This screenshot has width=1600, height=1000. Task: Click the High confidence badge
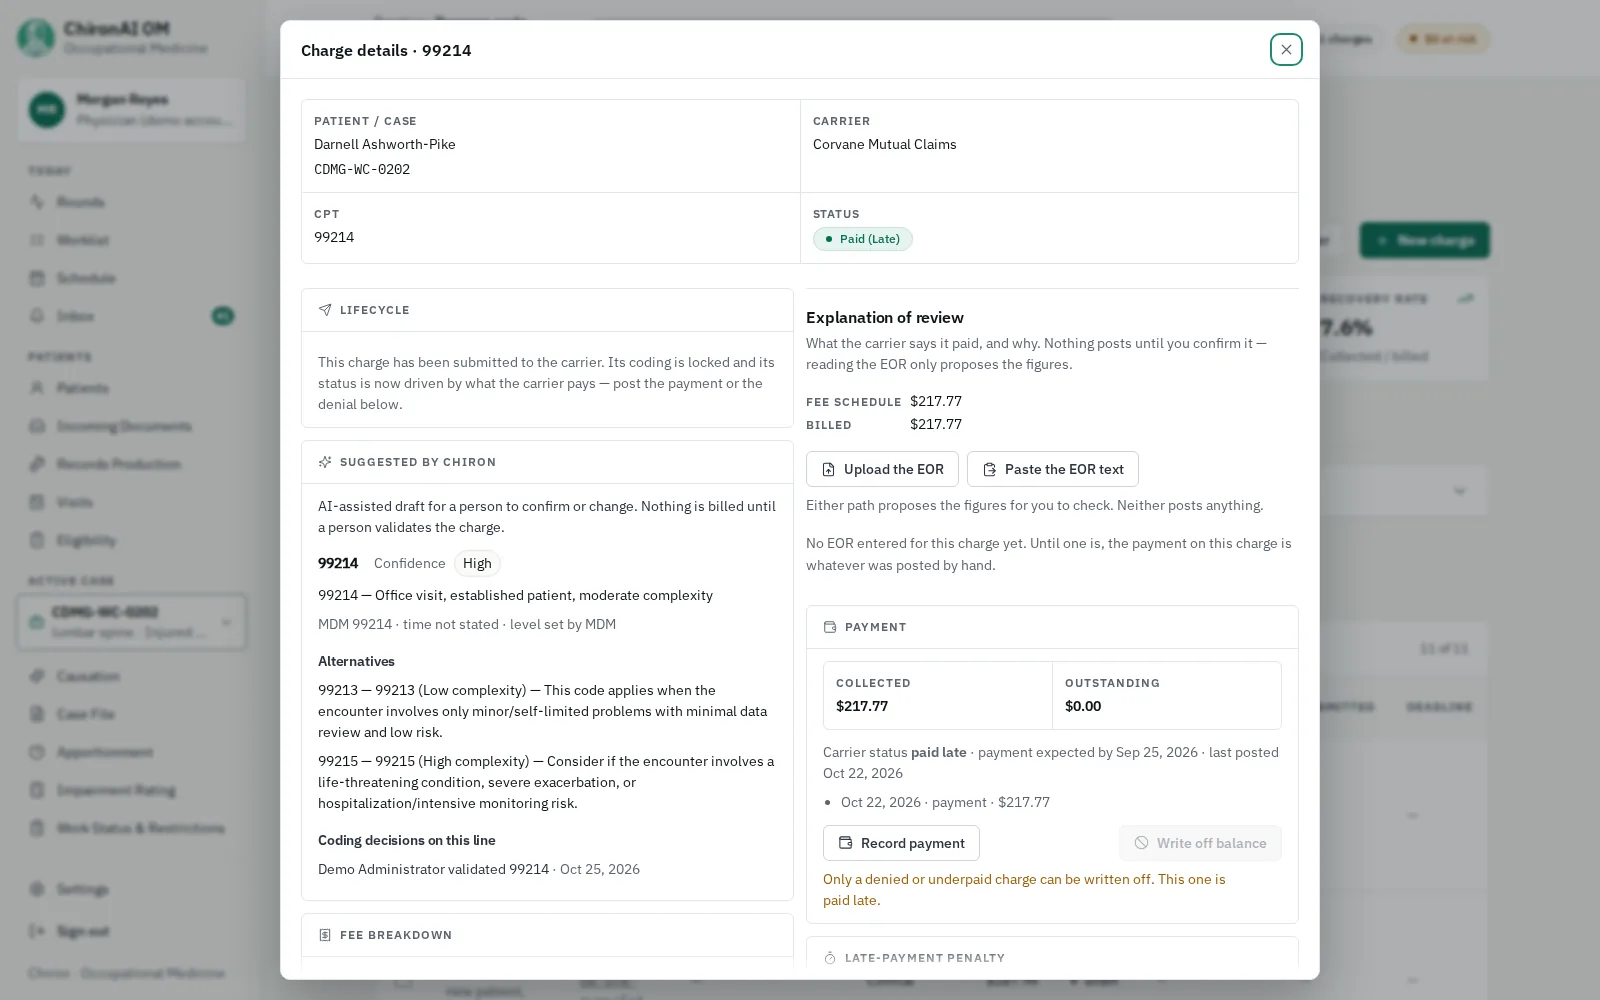[x=477, y=563]
